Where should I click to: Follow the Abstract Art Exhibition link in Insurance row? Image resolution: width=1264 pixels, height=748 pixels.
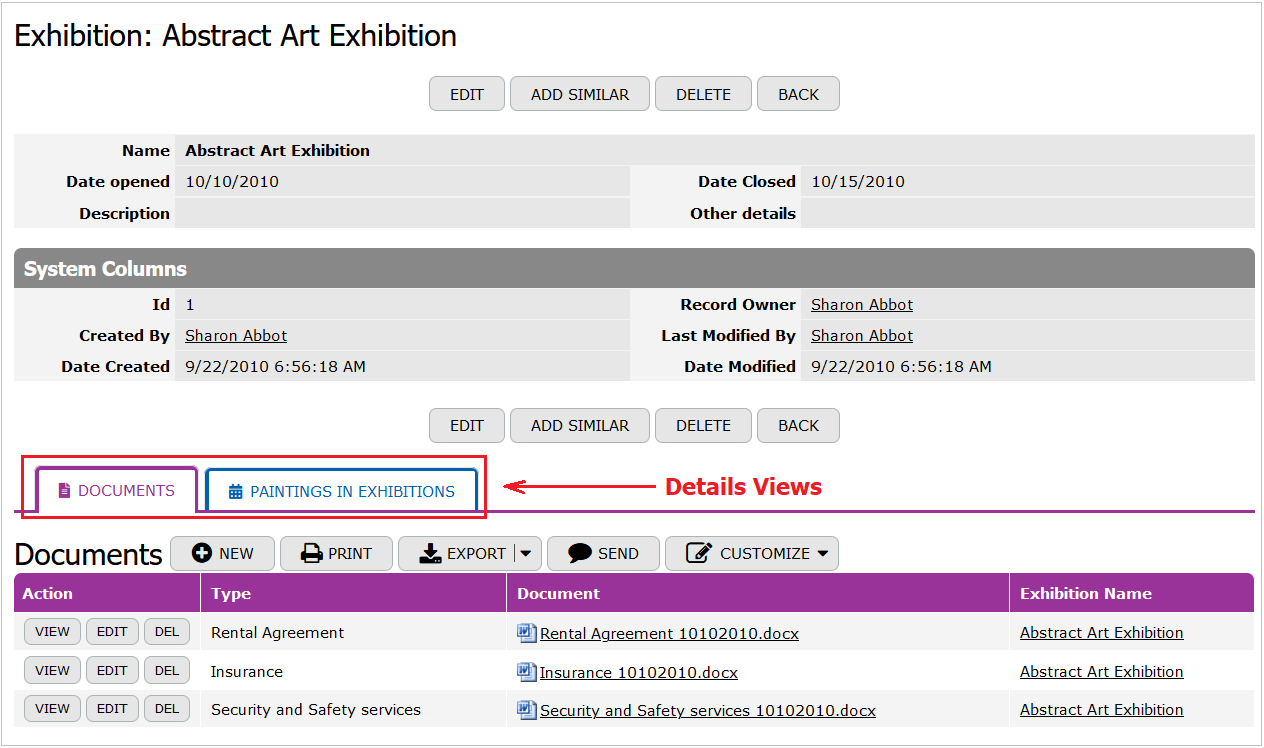1101,672
